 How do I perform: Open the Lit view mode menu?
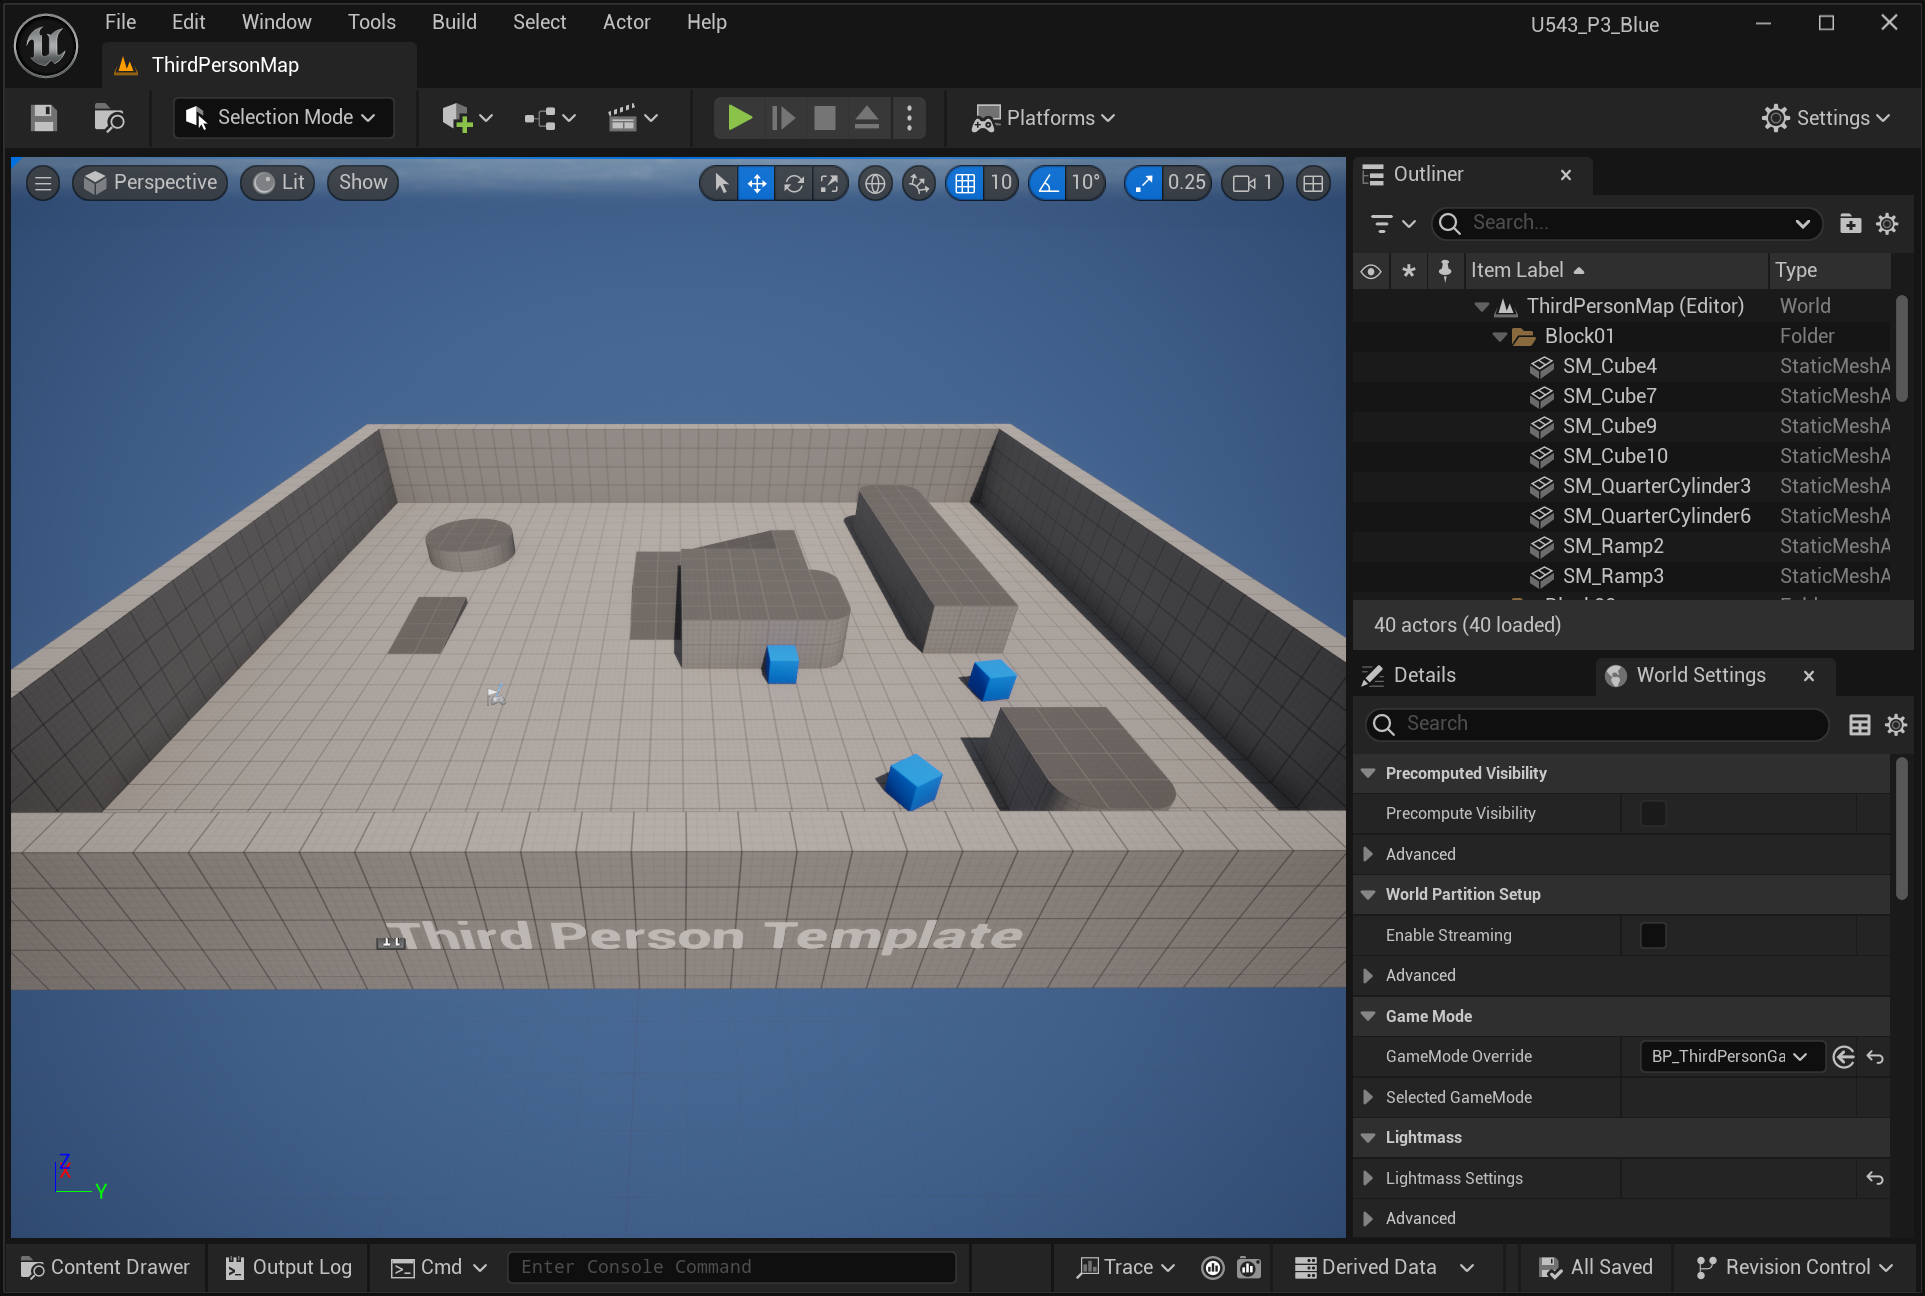tap(278, 183)
